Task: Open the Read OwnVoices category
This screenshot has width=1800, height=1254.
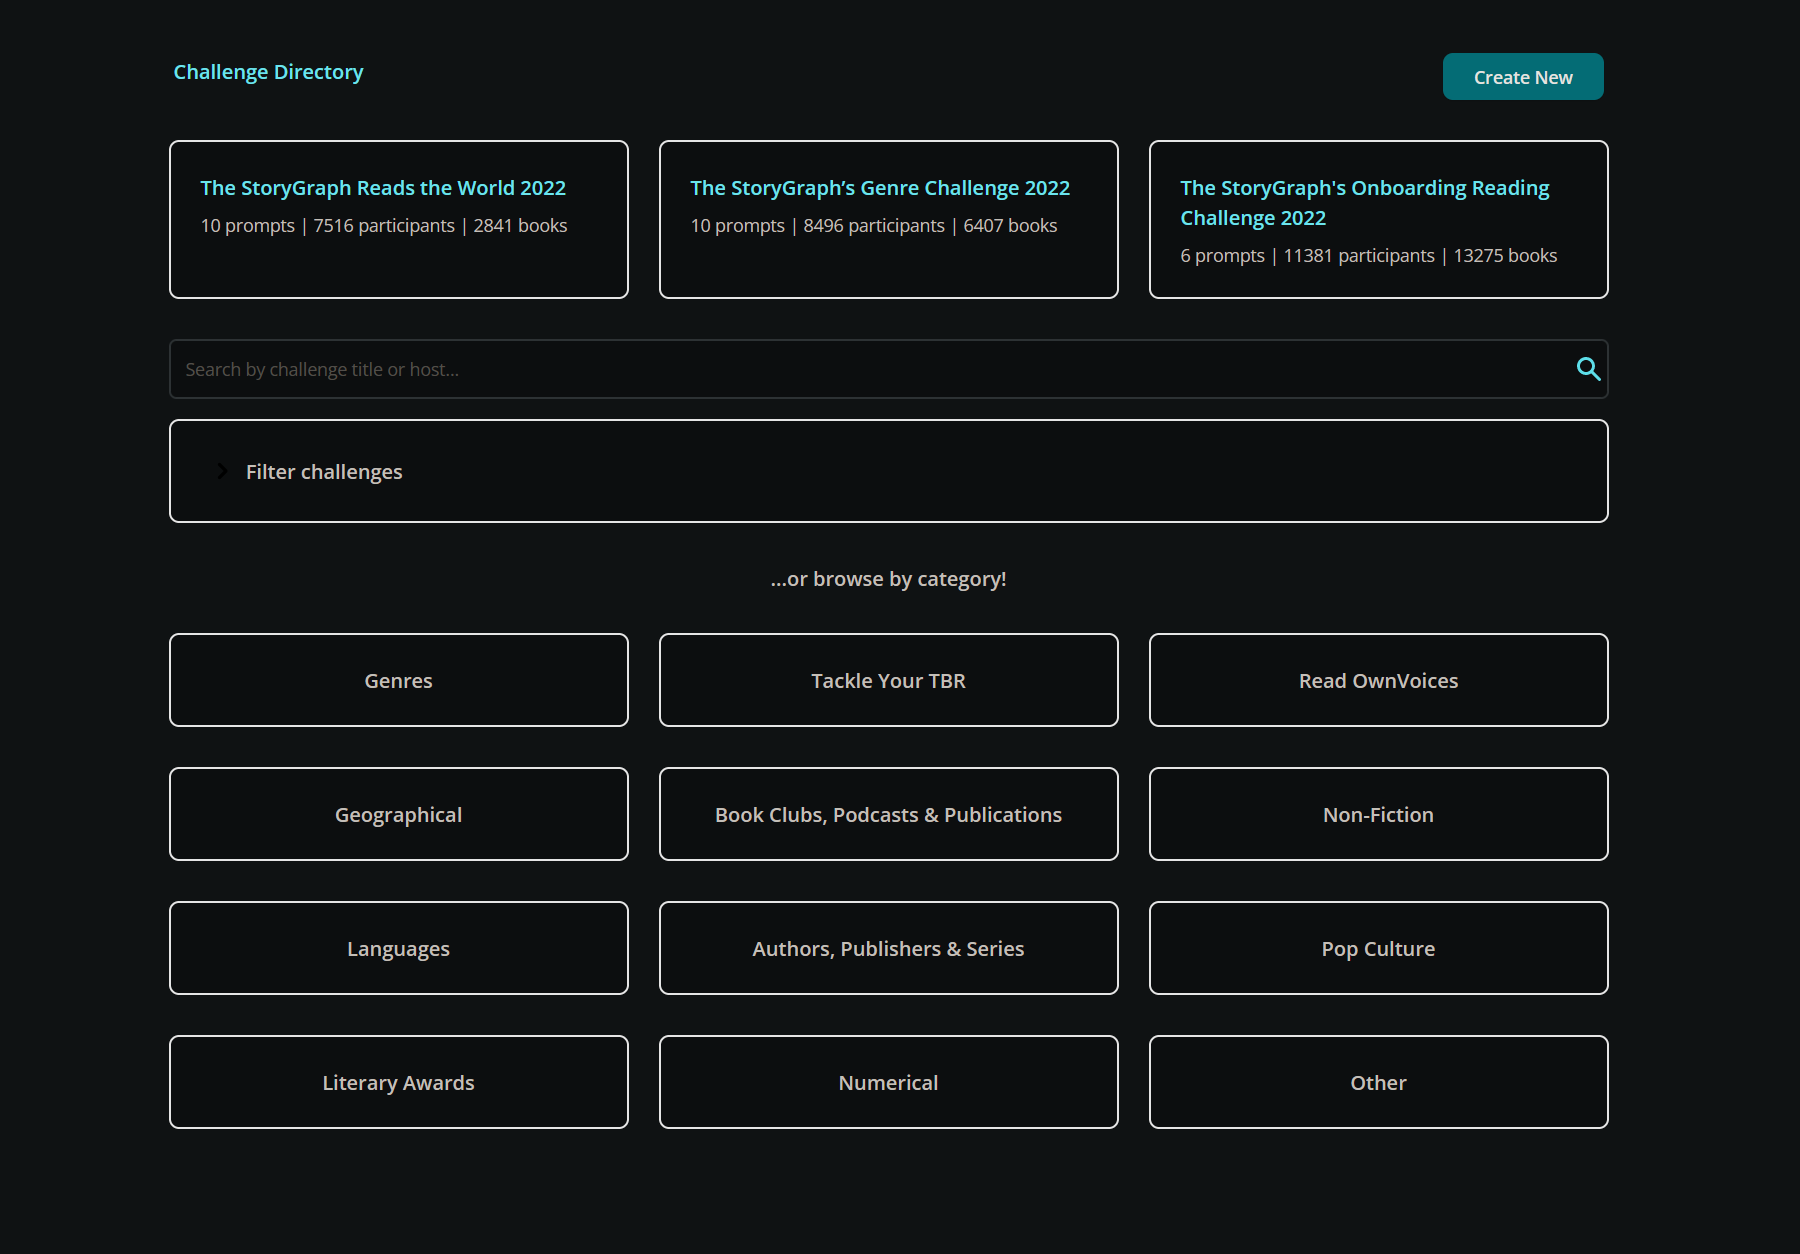Action: coord(1378,680)
